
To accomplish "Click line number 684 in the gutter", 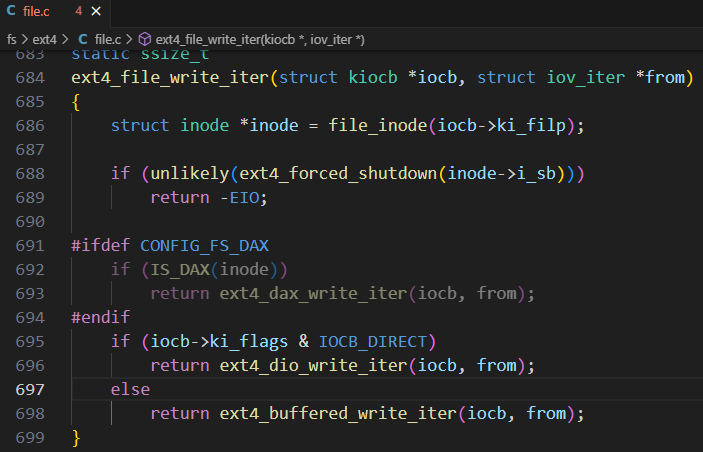I will click(30, 78).
